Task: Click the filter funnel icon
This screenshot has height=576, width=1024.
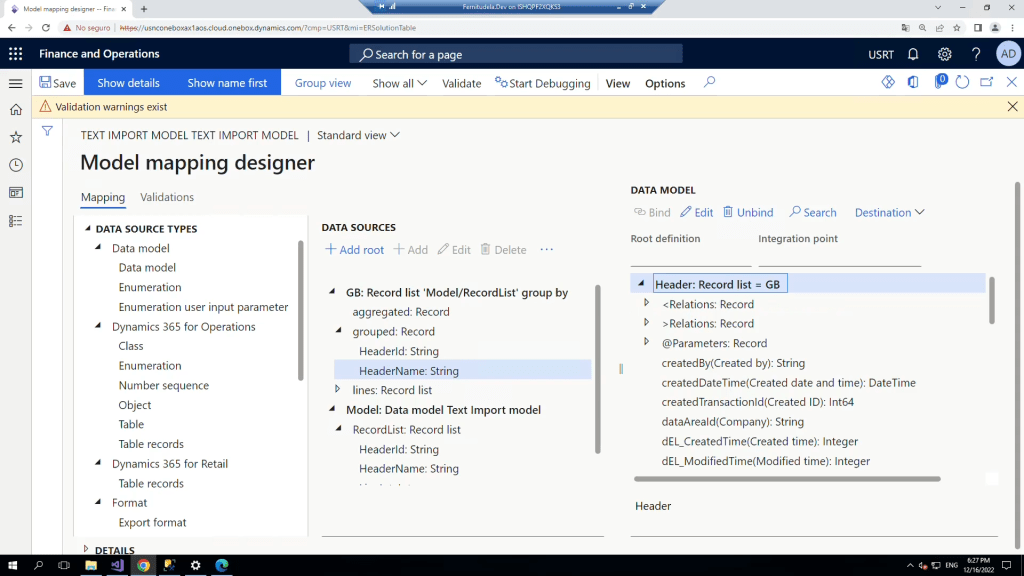Action: click(x=47, y=131)
